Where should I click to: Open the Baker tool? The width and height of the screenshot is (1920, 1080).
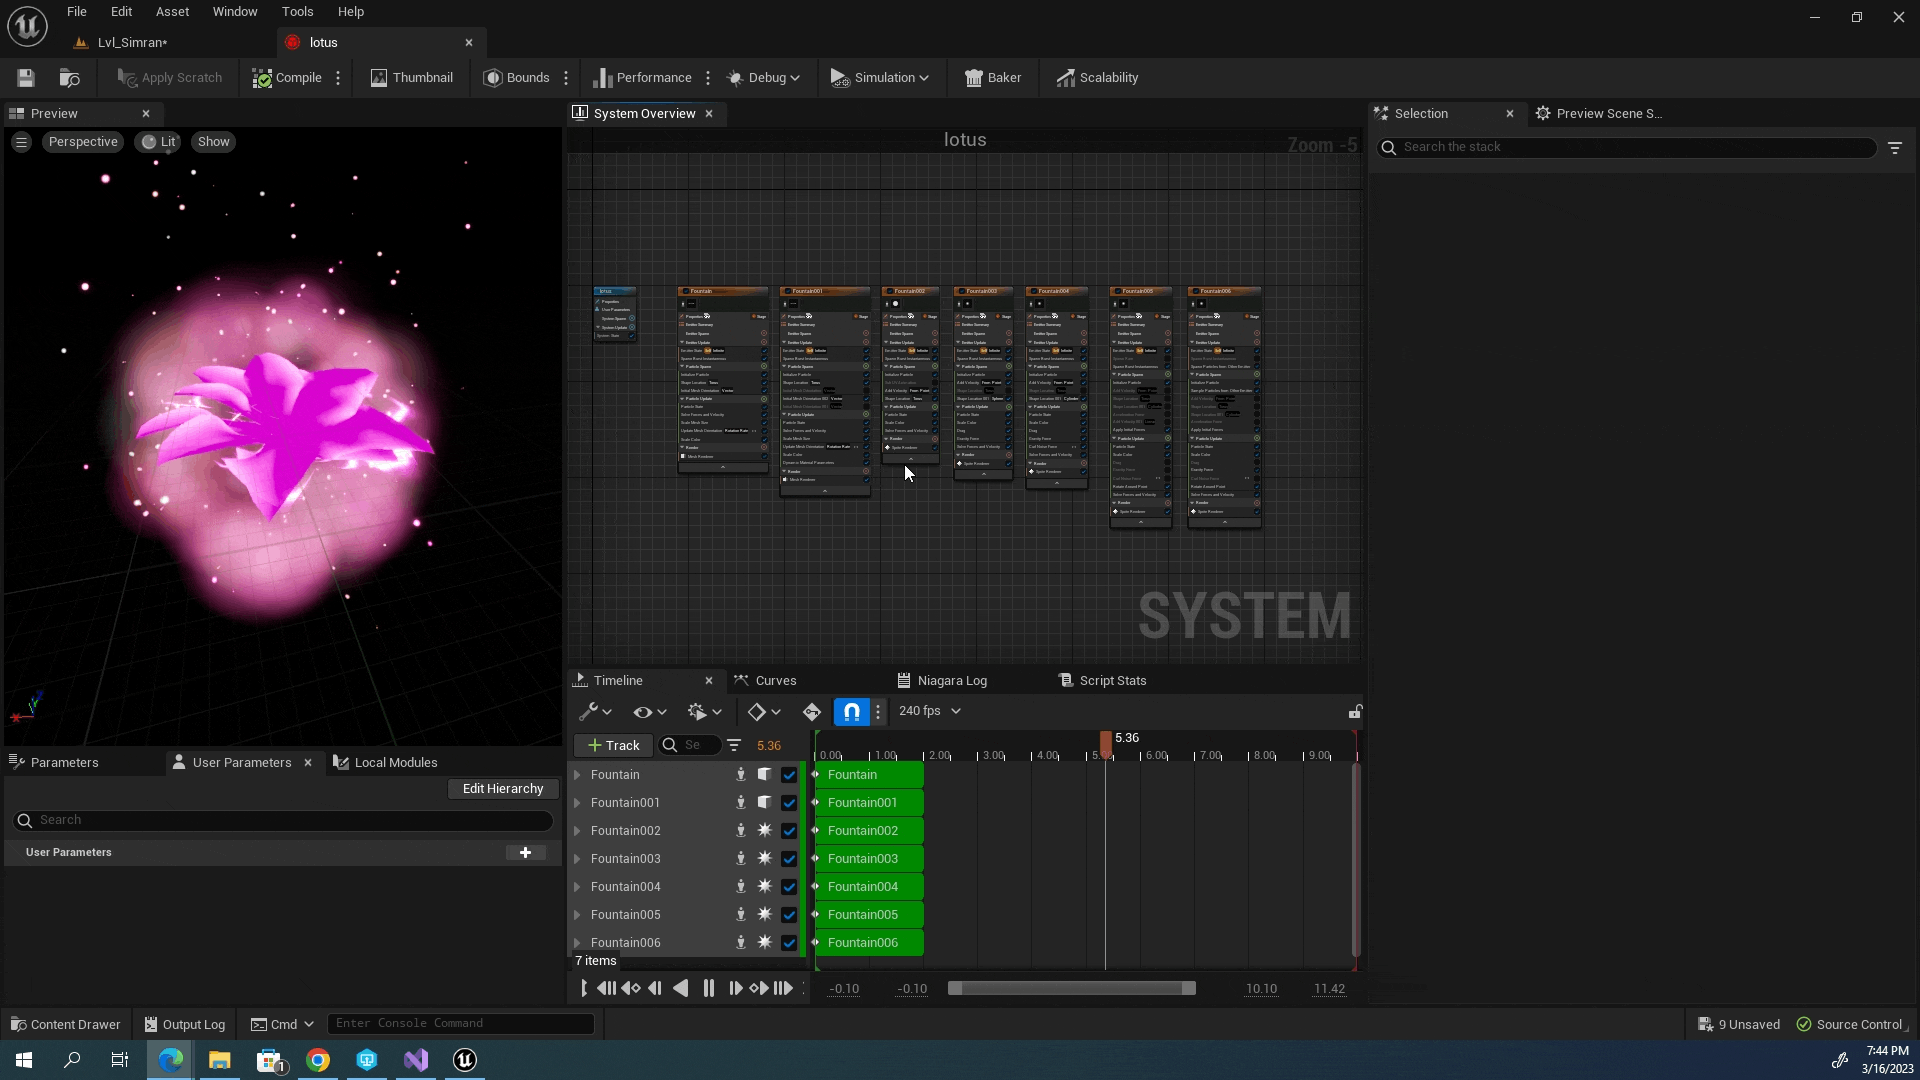coord(993,78)
